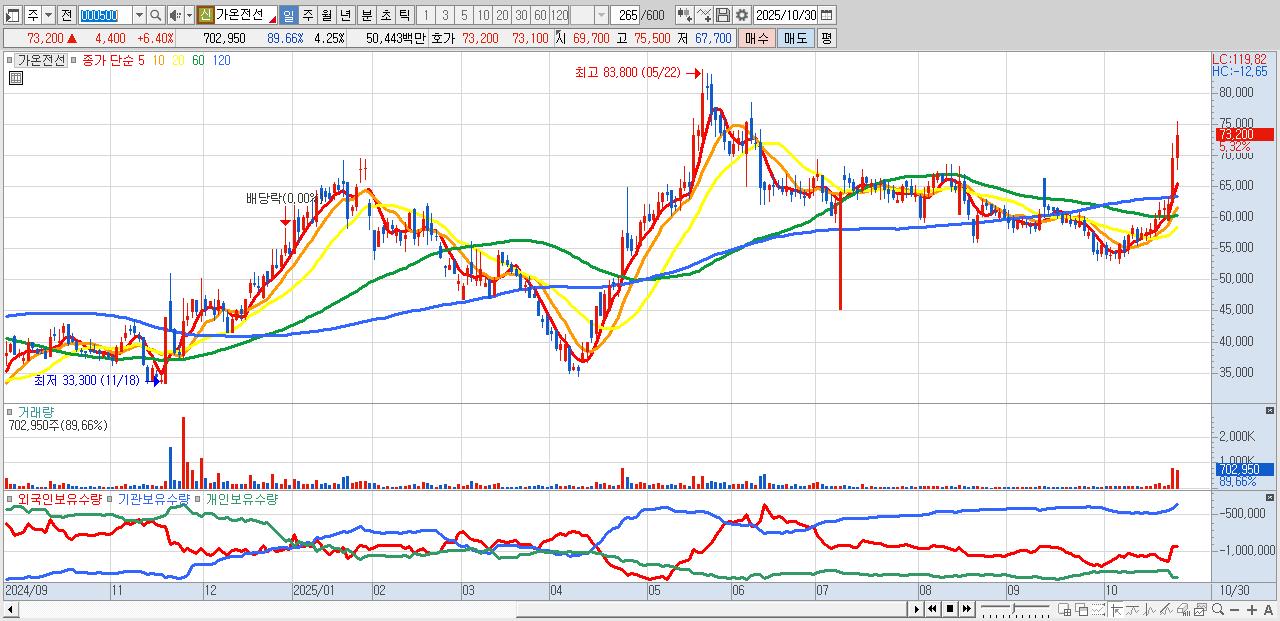Choose the 3 interval button
Screen dimensions: 1280x621
[x=445, y=15]
